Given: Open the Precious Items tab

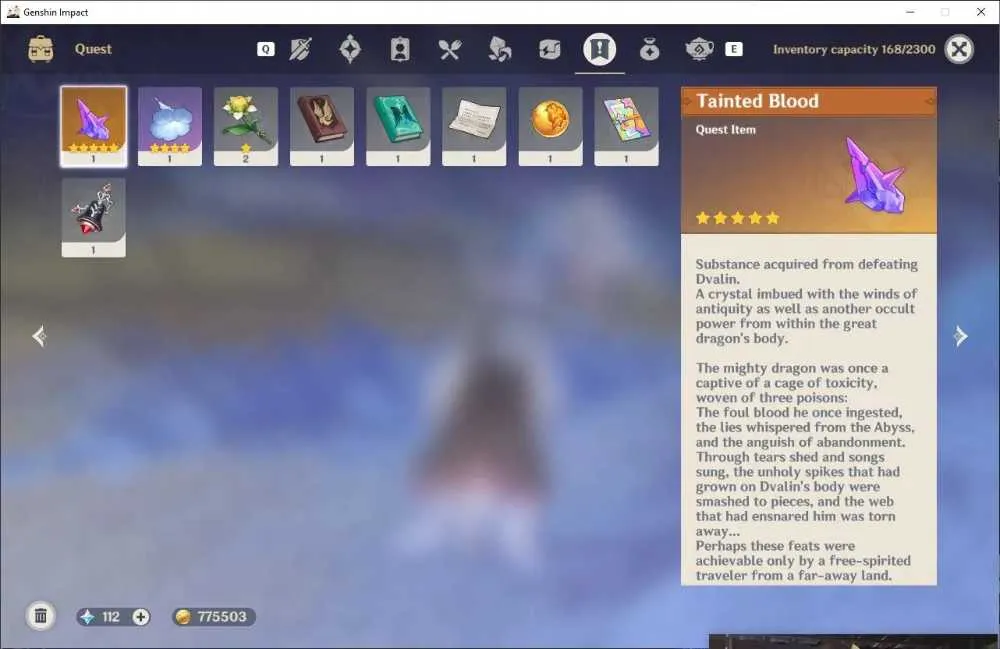Looking at the screenshot, I should [x=649, y=49].
